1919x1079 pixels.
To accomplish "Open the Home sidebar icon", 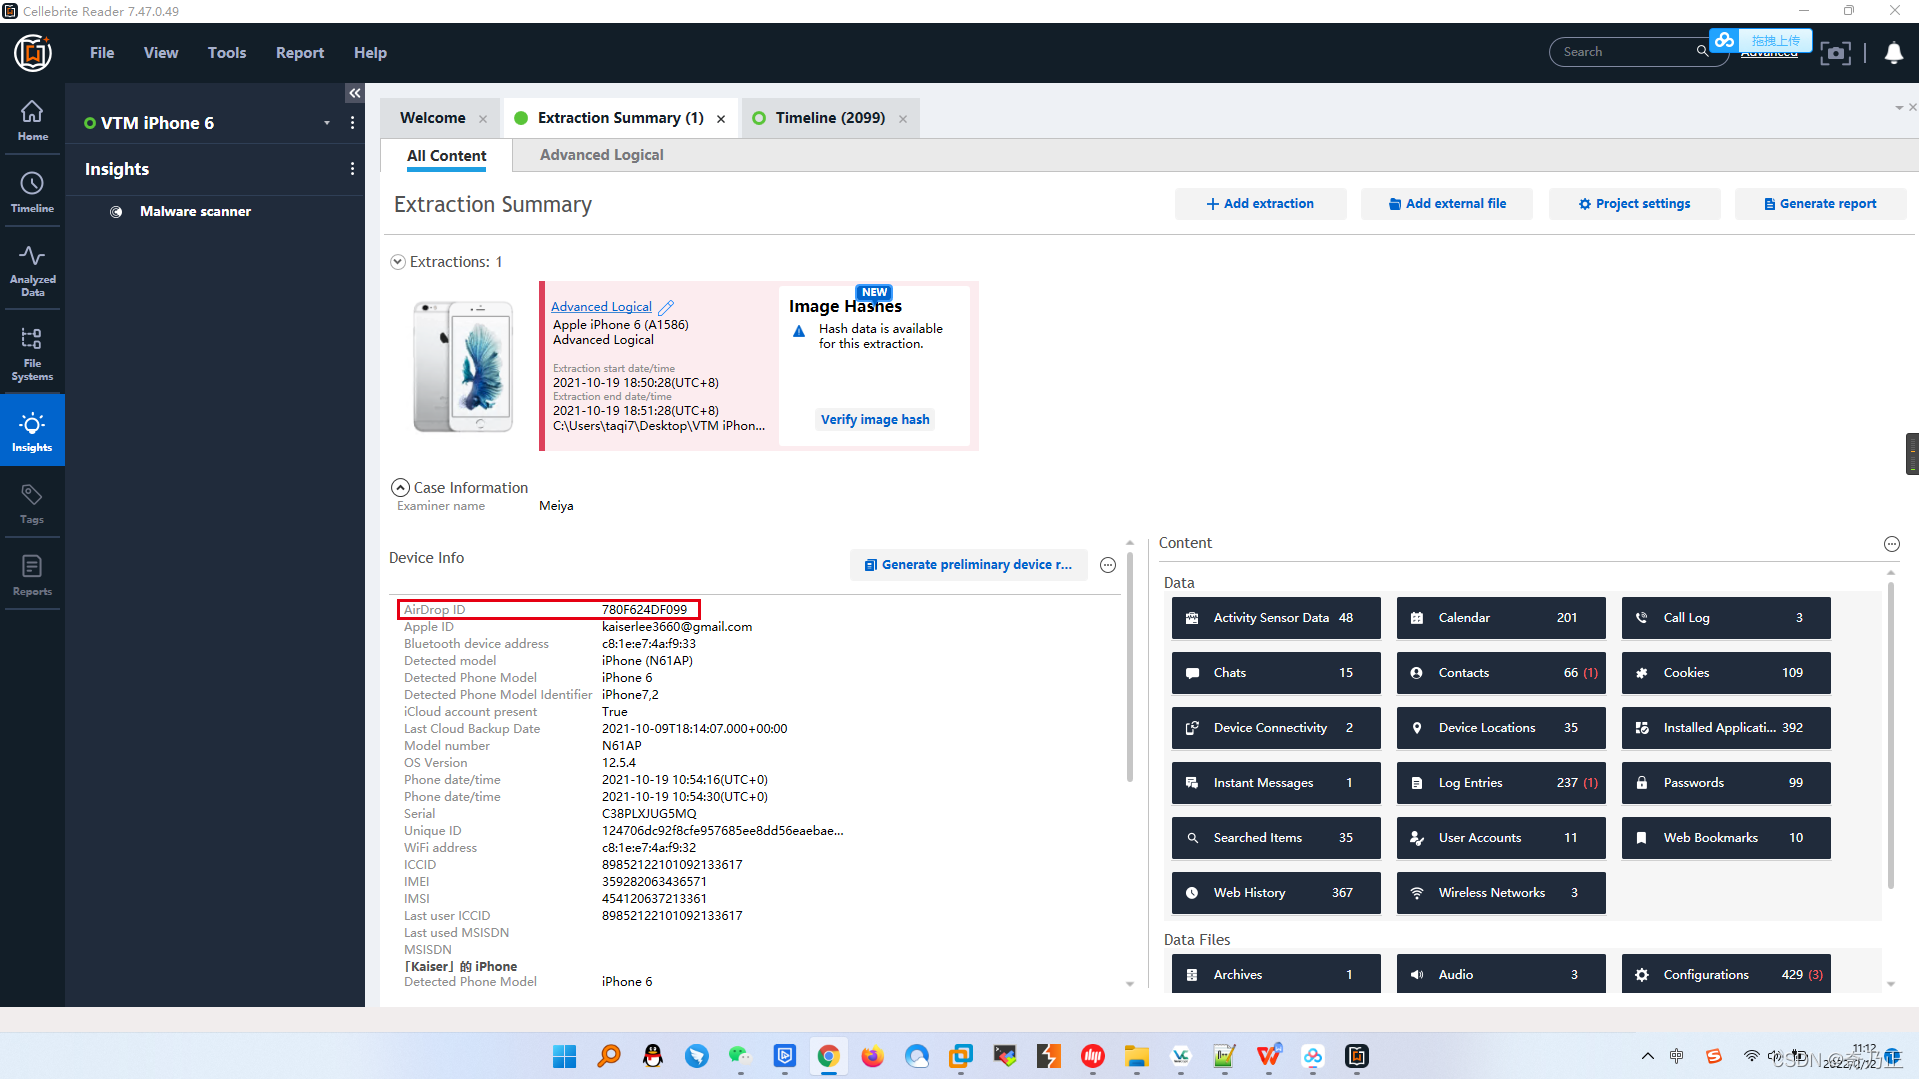I will coord(32,120).
